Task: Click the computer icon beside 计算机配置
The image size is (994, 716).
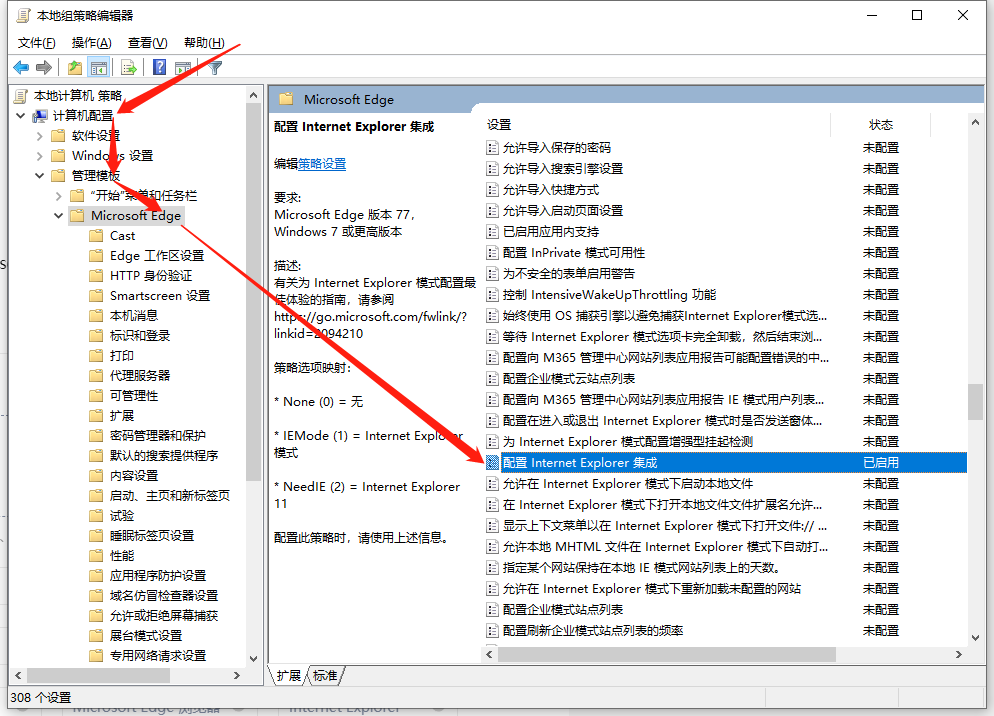Action: (x=40, y=116)
